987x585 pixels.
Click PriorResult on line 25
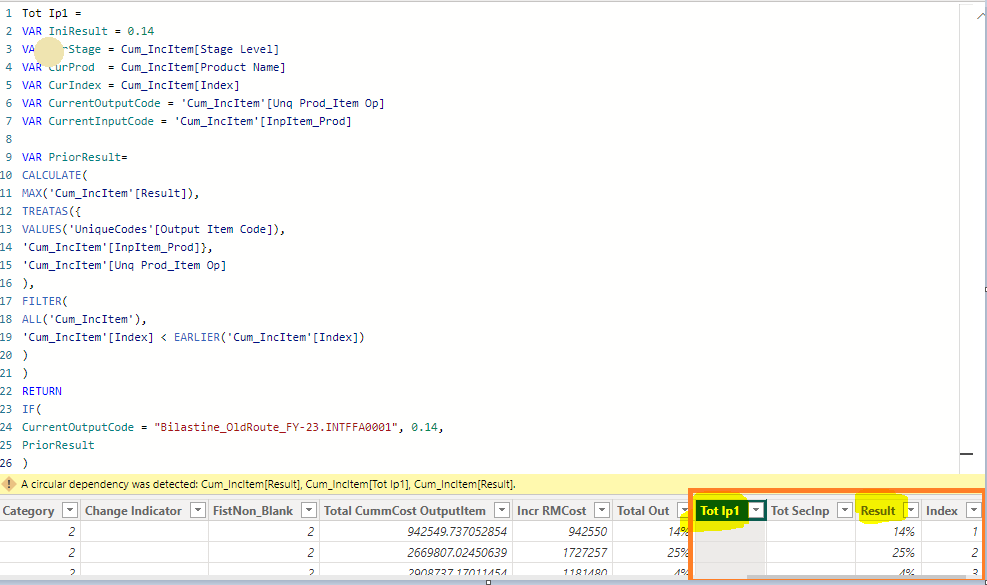click(x=58, y=445)
